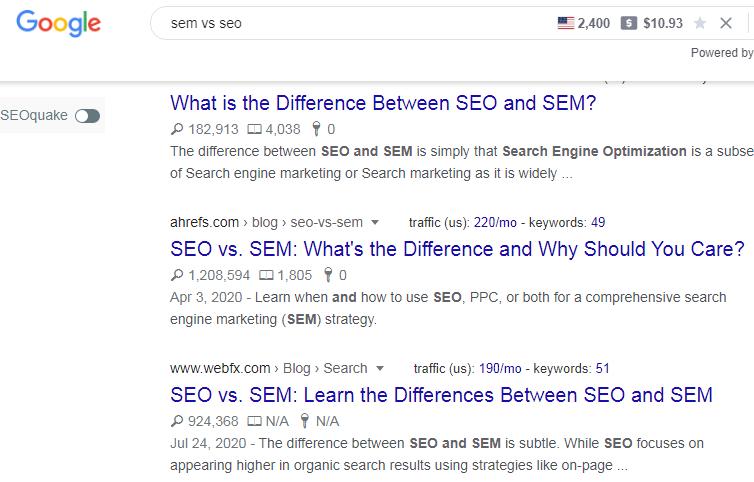Click the book icon beside 1,805
This screenshot has height=482, width=754.
tap(266, 275)
